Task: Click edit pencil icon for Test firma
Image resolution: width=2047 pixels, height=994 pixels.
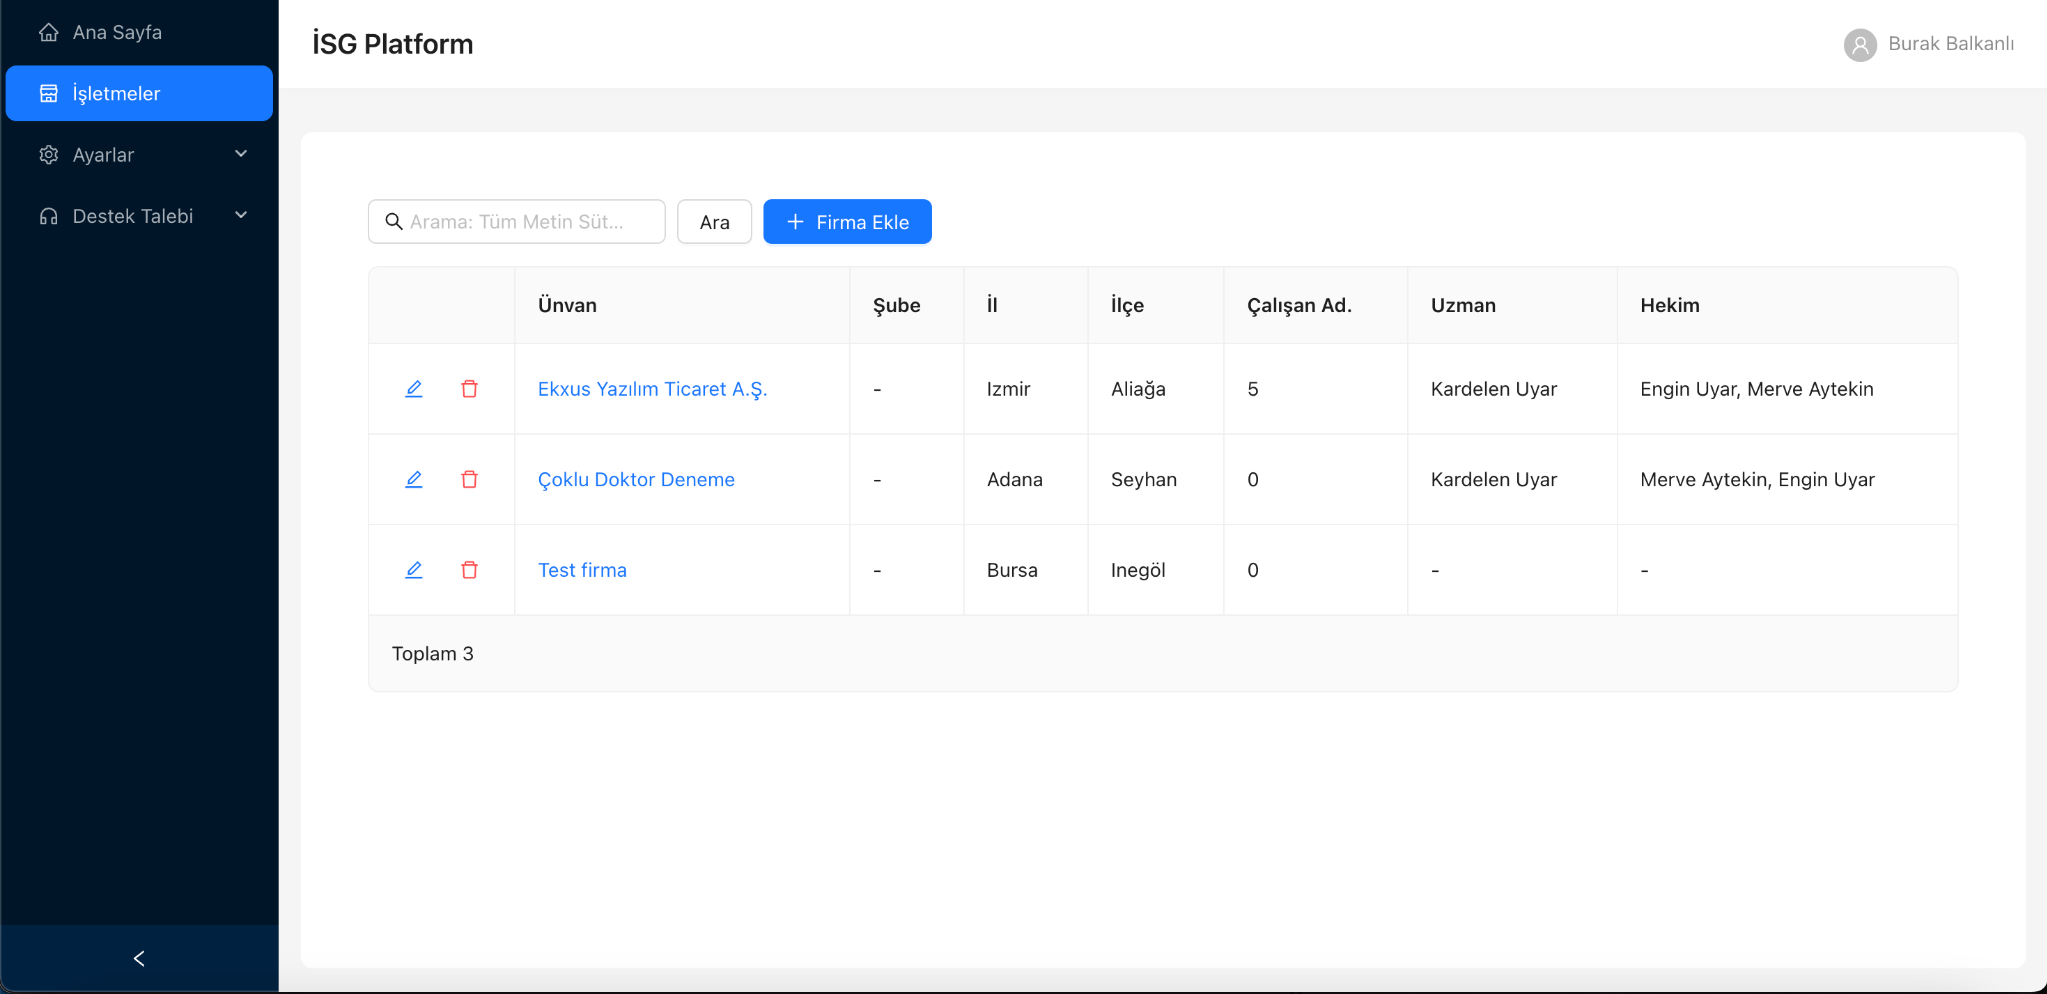Action: (x=413, y=570)
